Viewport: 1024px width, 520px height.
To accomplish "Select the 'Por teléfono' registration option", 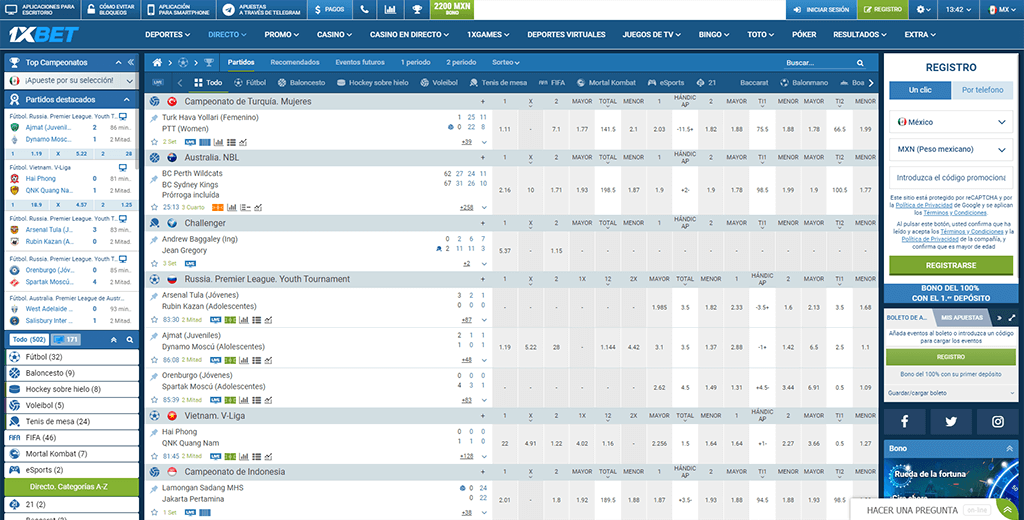I will click(x=983, y=90).
